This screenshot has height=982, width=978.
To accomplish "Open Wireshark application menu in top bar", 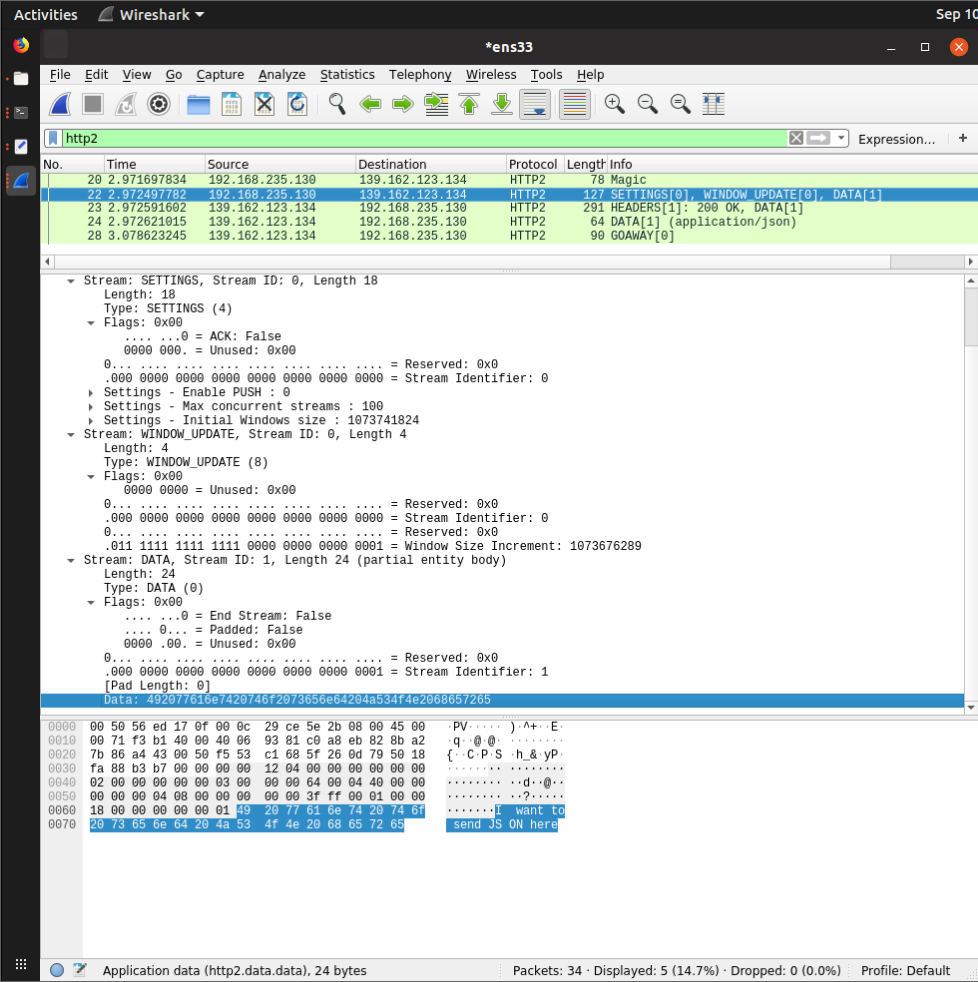I will (x=152, y=14).
